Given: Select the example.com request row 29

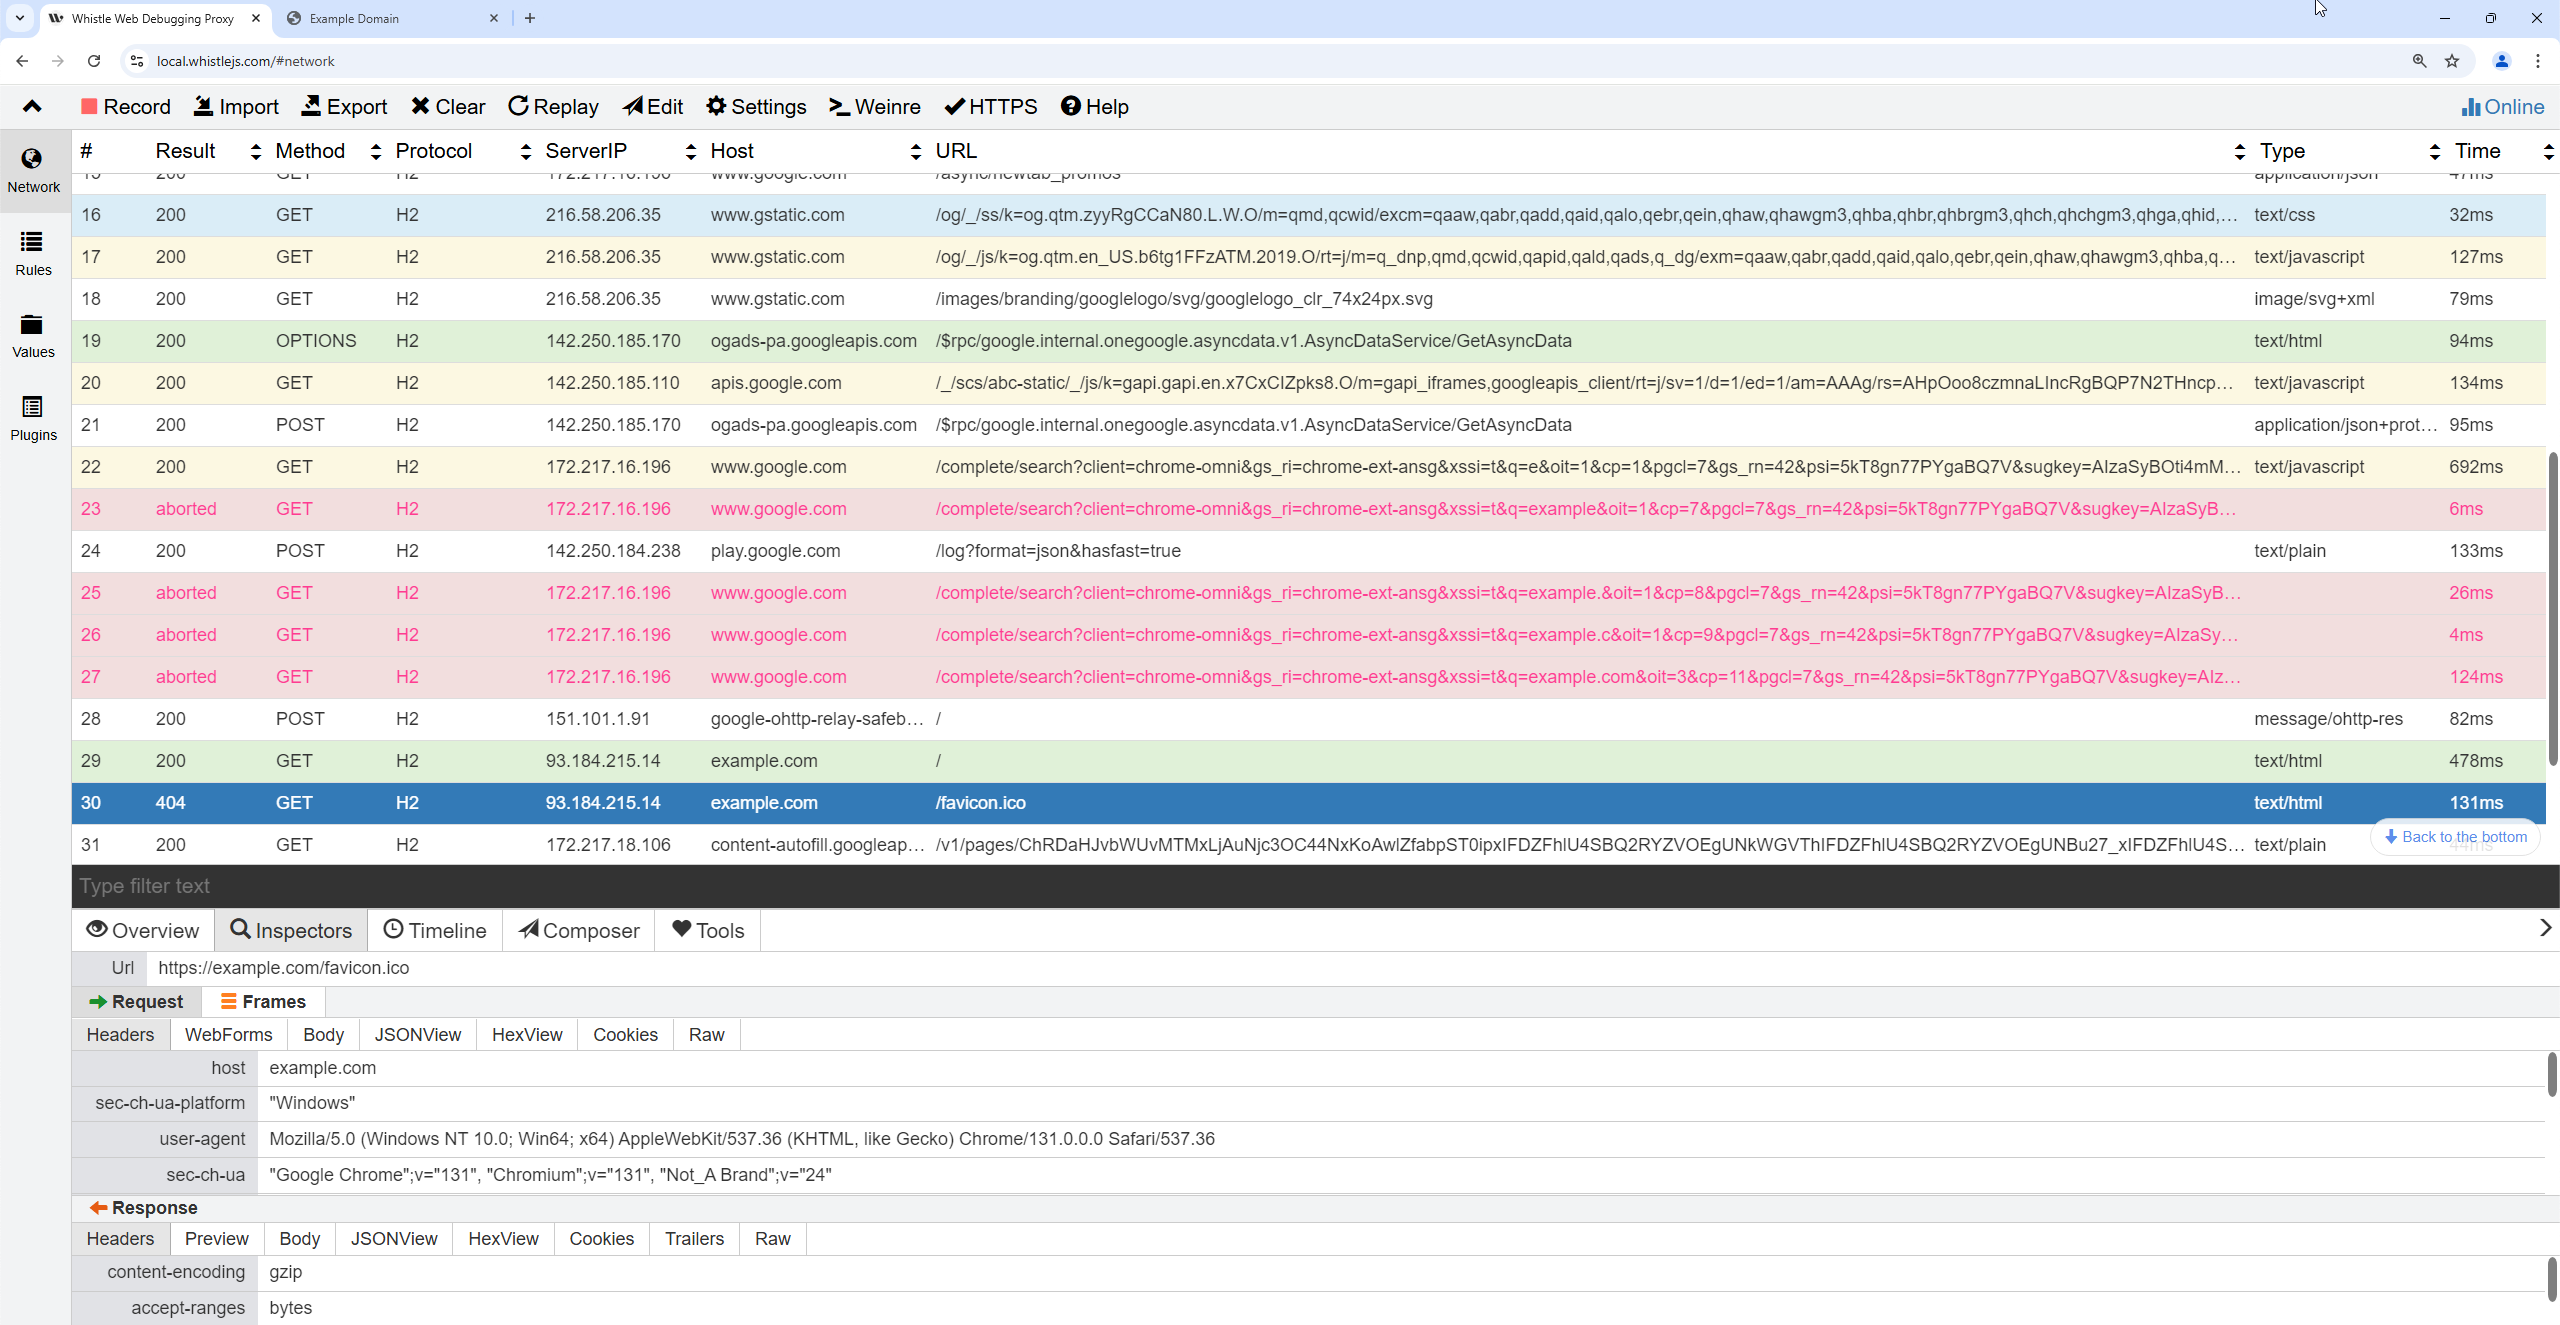Looking at the screenshot, I should click(764, 761).
